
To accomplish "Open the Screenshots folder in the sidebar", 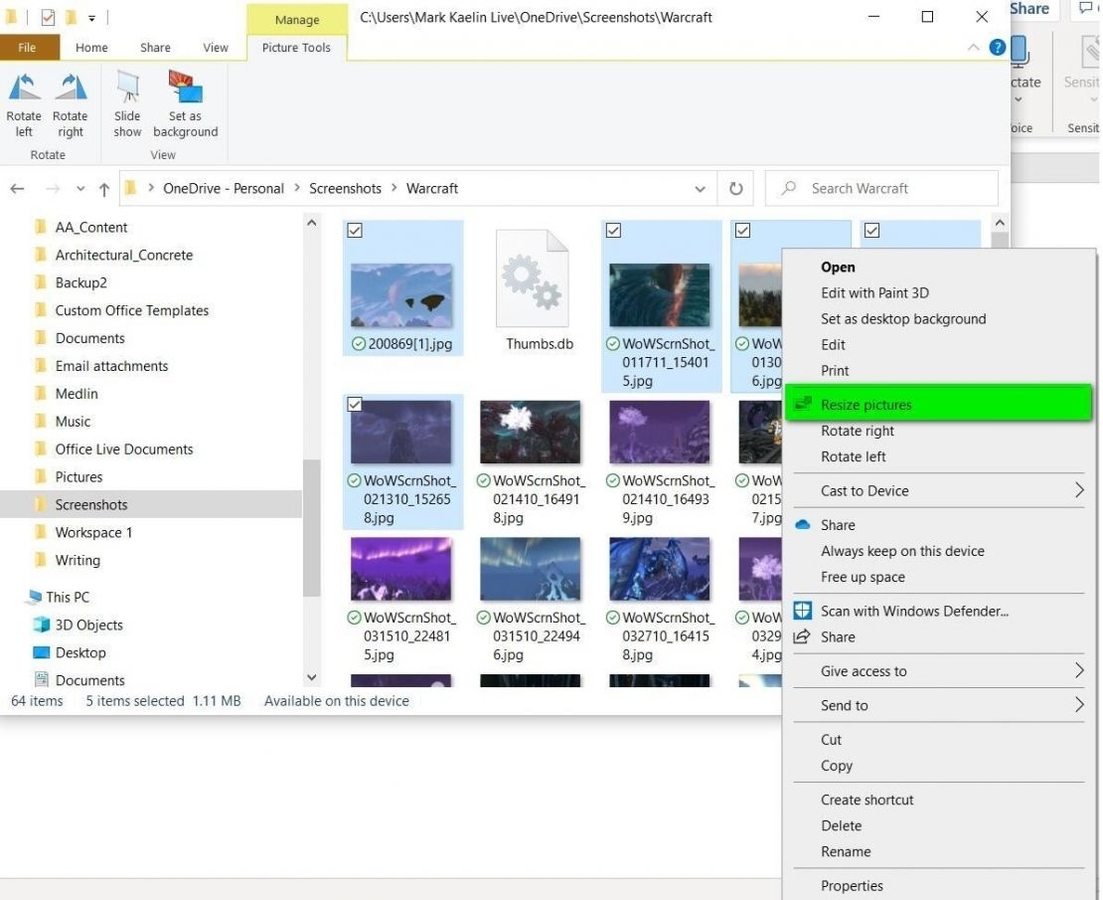I will (x=89, y=504).
